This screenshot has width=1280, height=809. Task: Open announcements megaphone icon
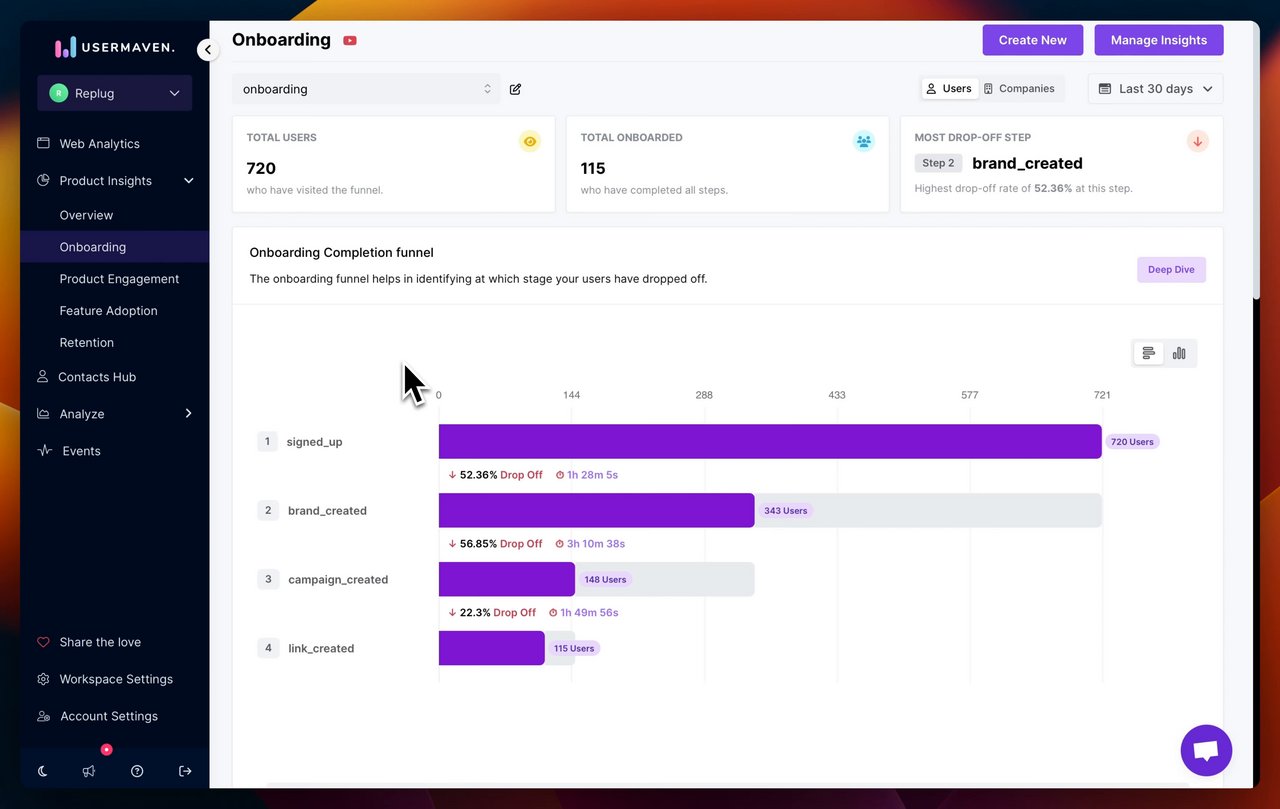[89, 771]
